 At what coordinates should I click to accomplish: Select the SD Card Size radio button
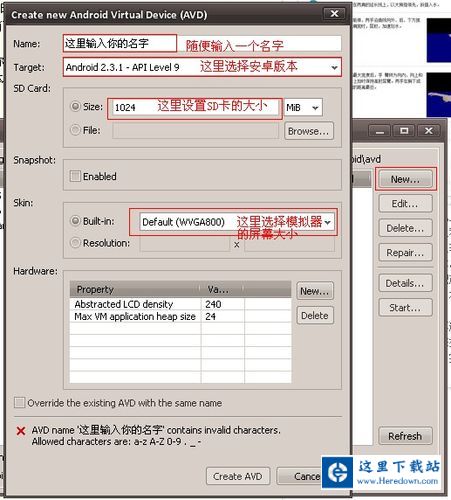[76, 106]
